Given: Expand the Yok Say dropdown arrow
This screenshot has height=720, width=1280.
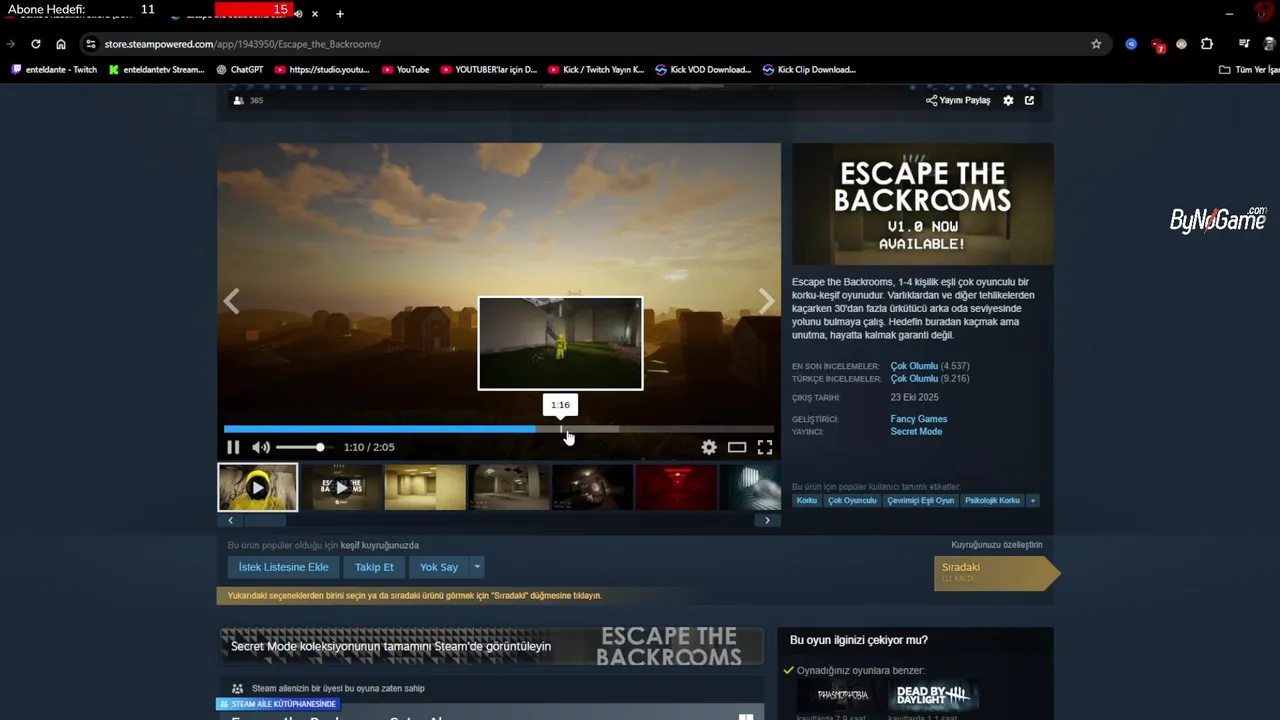Looking at the screenshot, I should point(477,567).
